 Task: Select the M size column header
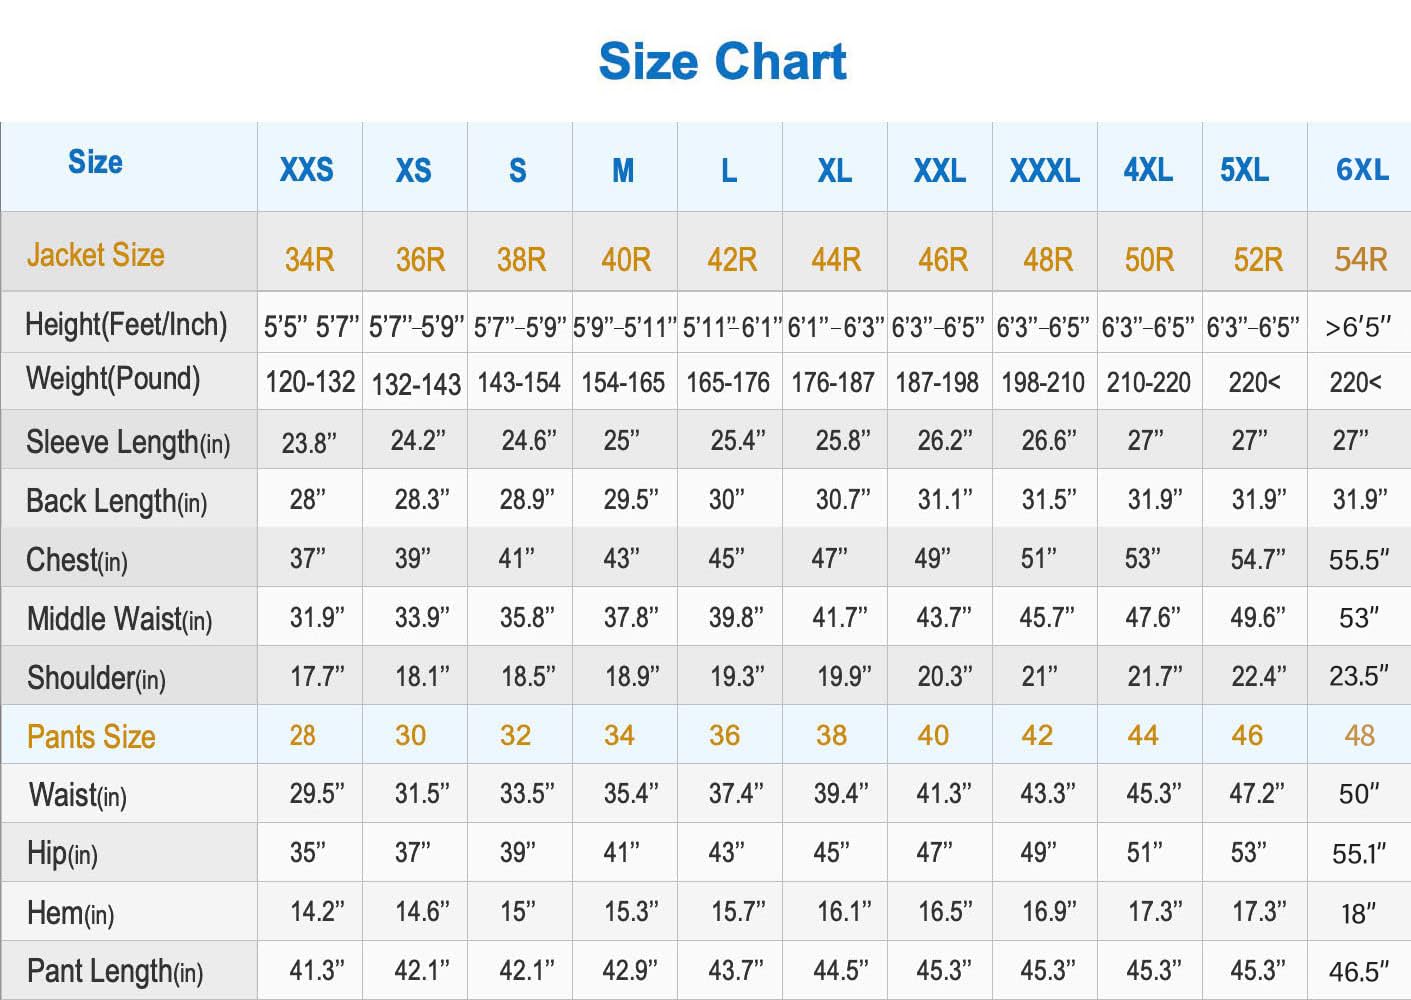tap(623, 171)
